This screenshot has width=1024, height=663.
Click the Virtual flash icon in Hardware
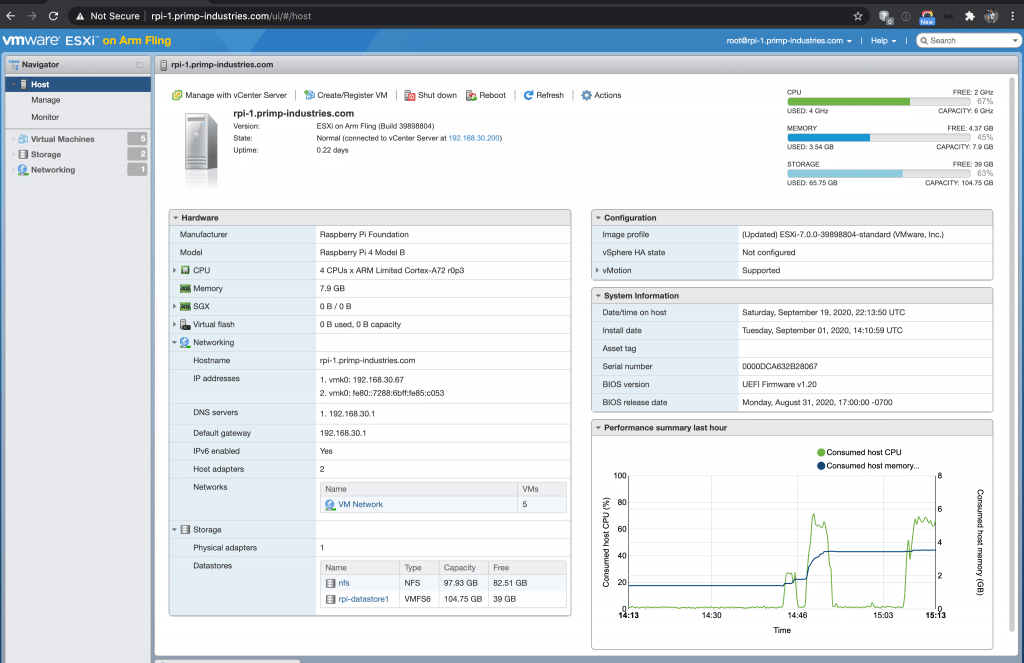tap(185, 325)
